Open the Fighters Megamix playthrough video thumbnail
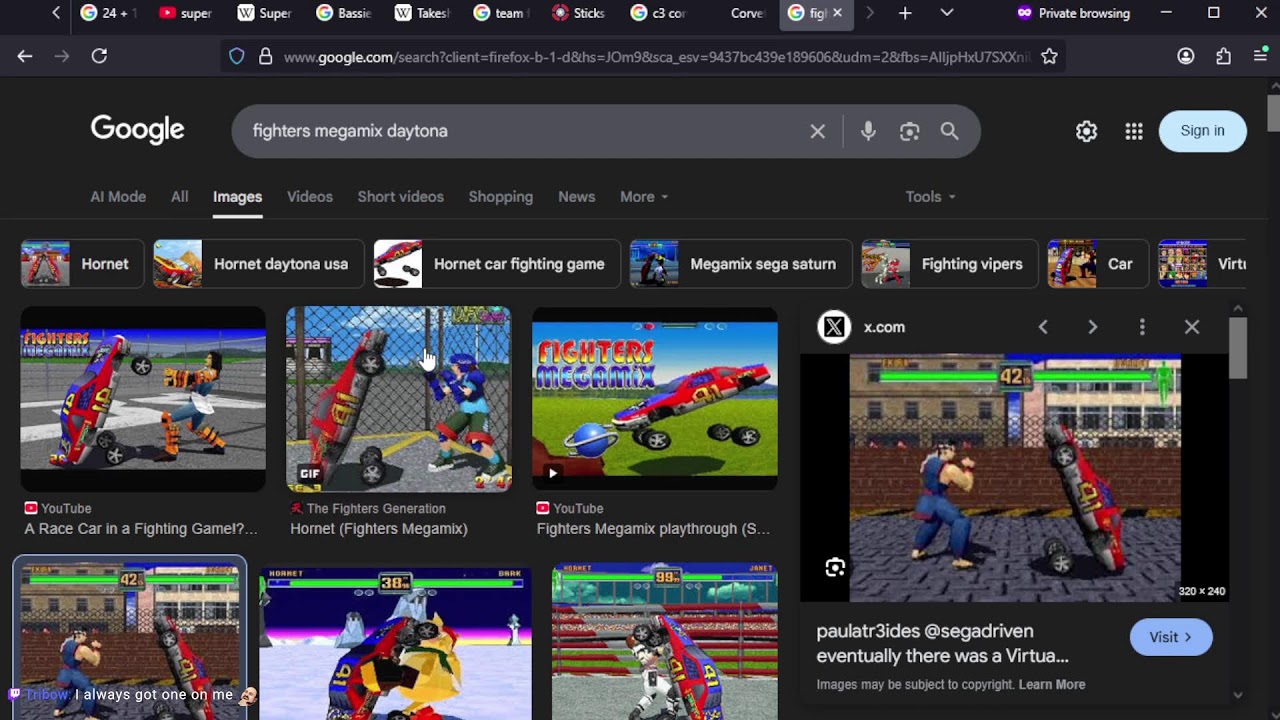Viewport: 1280px width, 720px height. (x=655, y=399)
